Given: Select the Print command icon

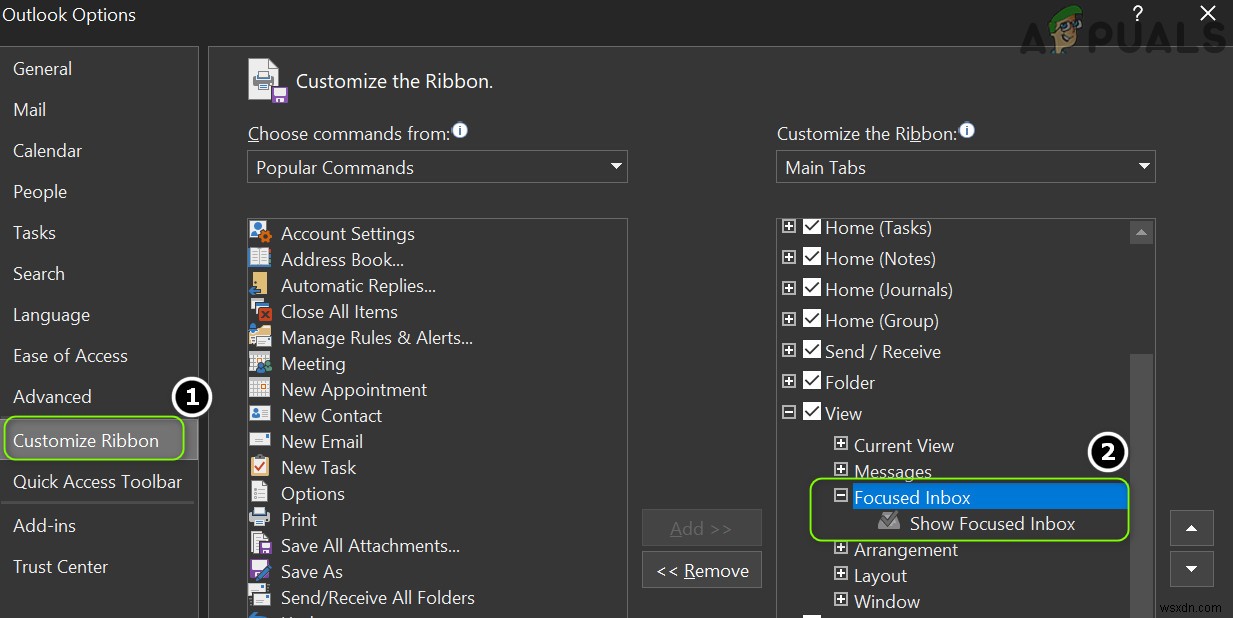Looking at the screenshot, I should tap(261, 519).
